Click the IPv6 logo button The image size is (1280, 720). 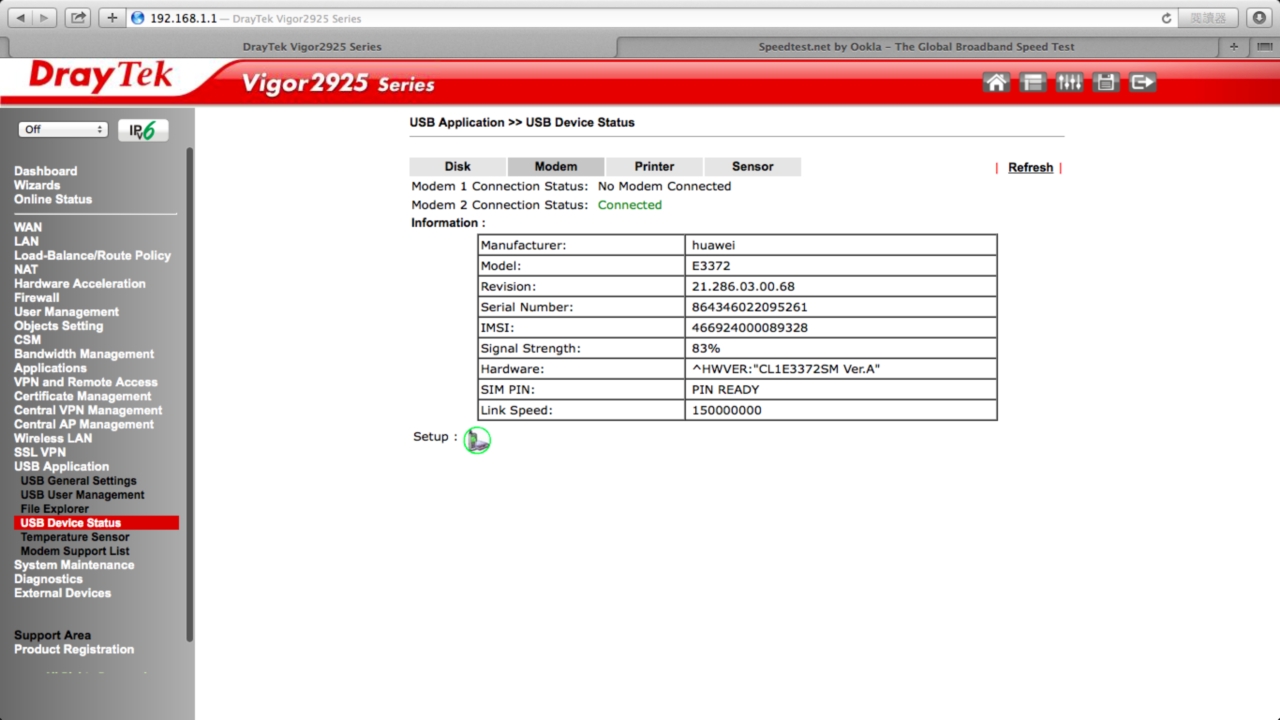(x=143, y=130)
